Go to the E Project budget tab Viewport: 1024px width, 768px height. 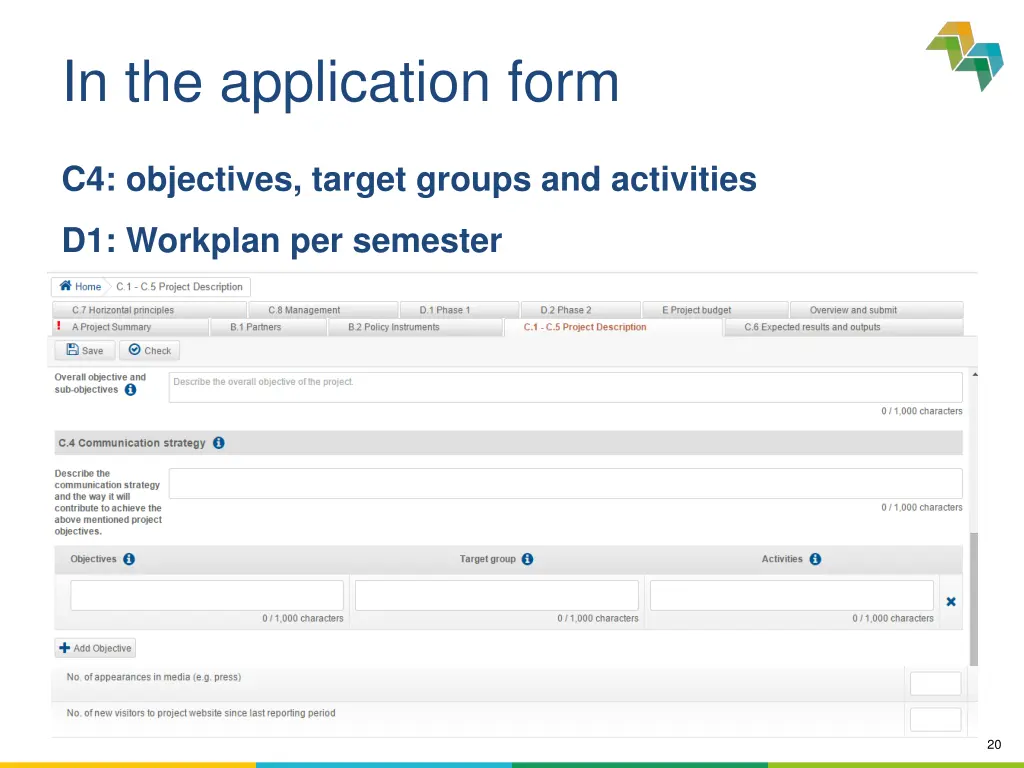click(x=715, y=310)
